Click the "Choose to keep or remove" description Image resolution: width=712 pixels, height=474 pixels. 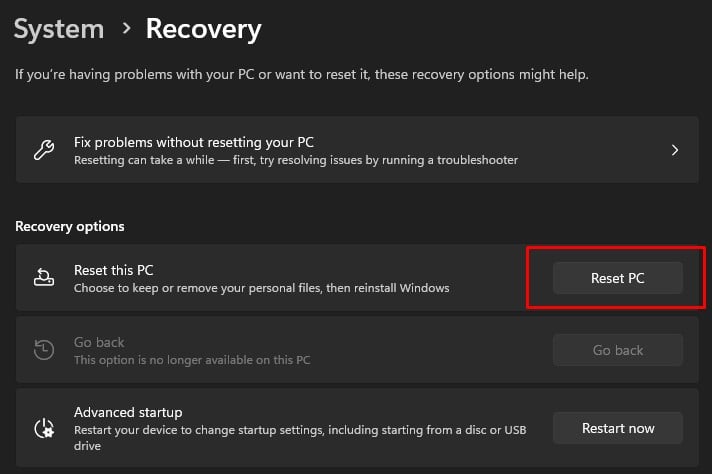(261, 288)
